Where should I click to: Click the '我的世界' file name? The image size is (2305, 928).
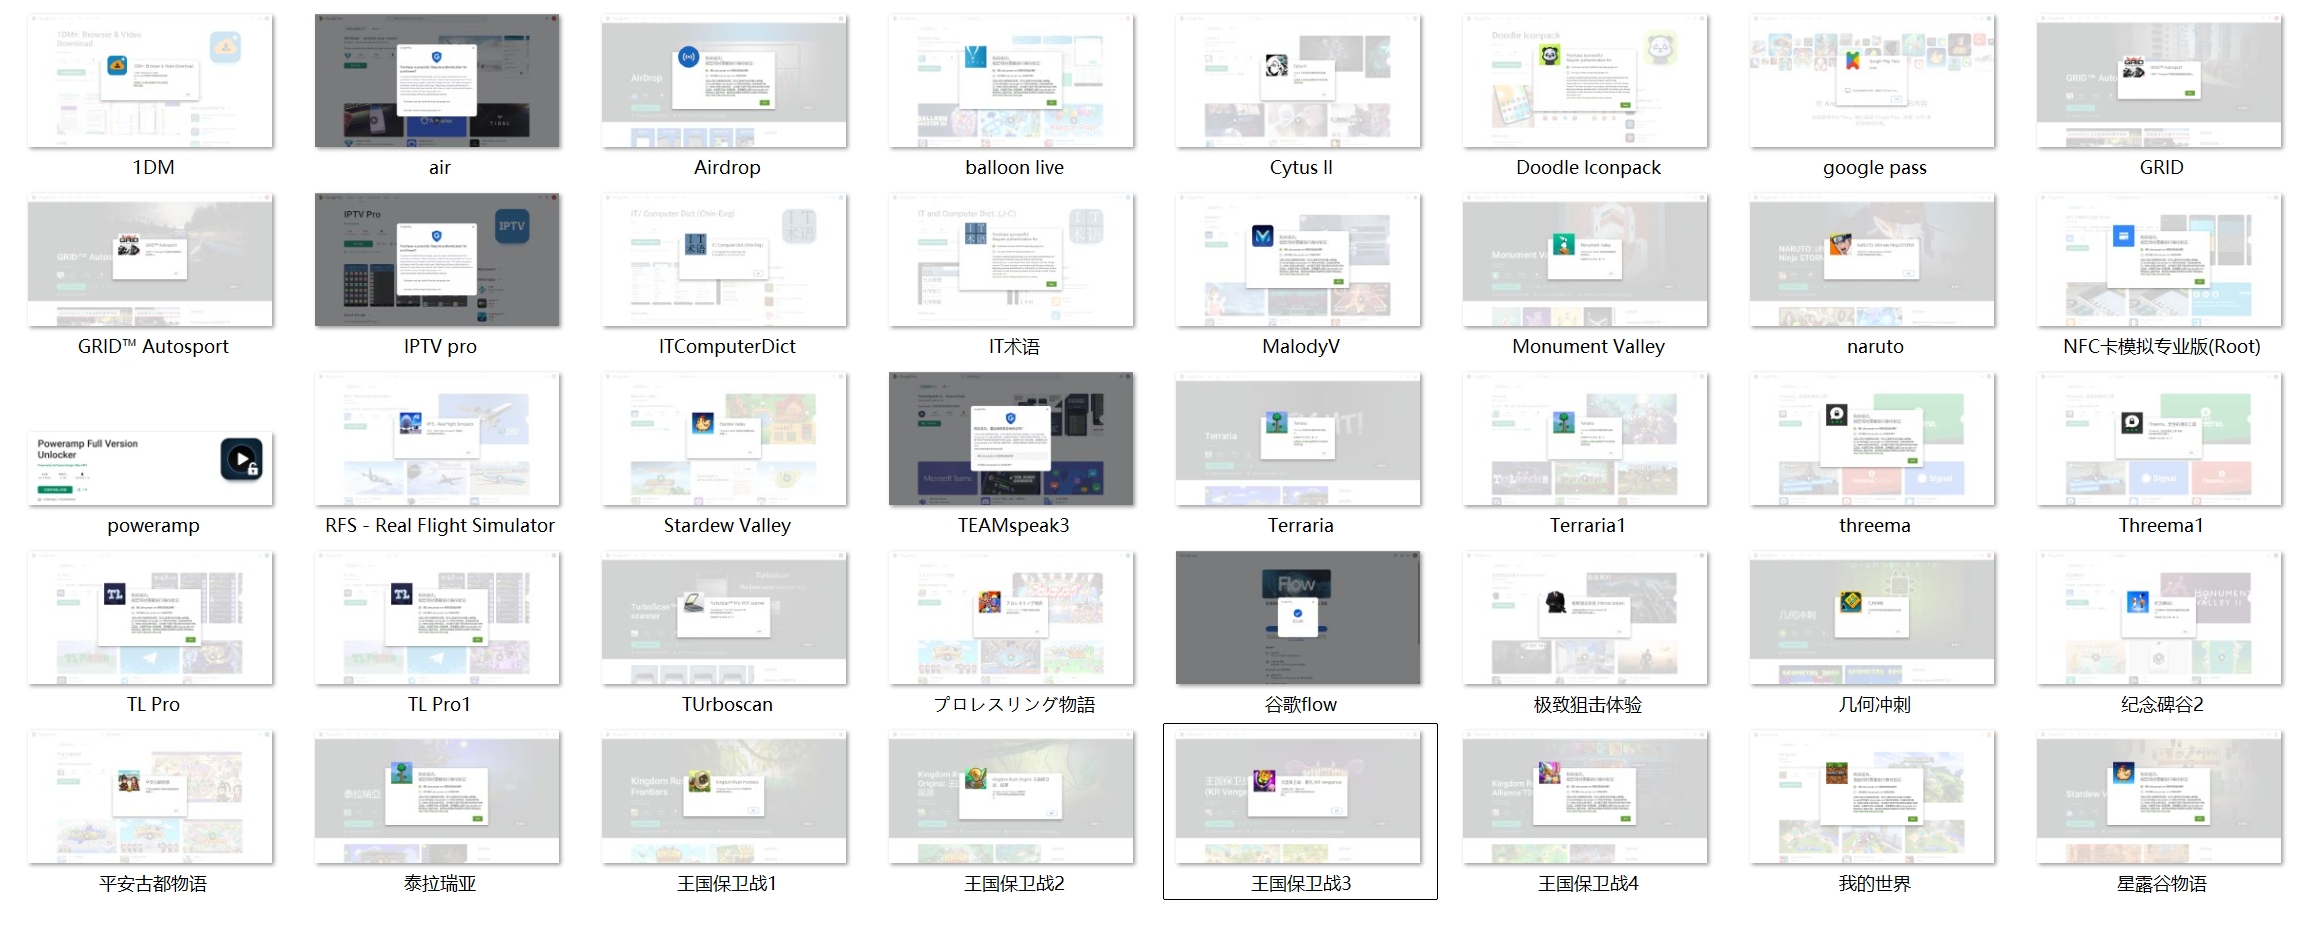[1875, 884]
